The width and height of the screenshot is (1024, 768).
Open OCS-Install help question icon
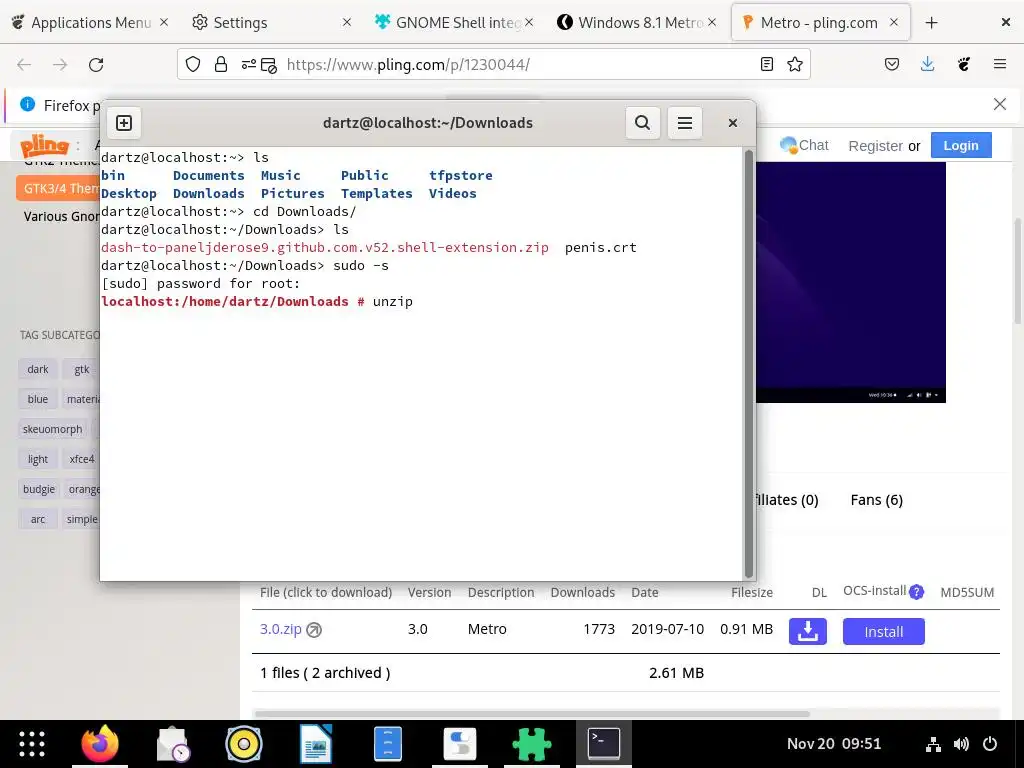[x=916, y=592]
